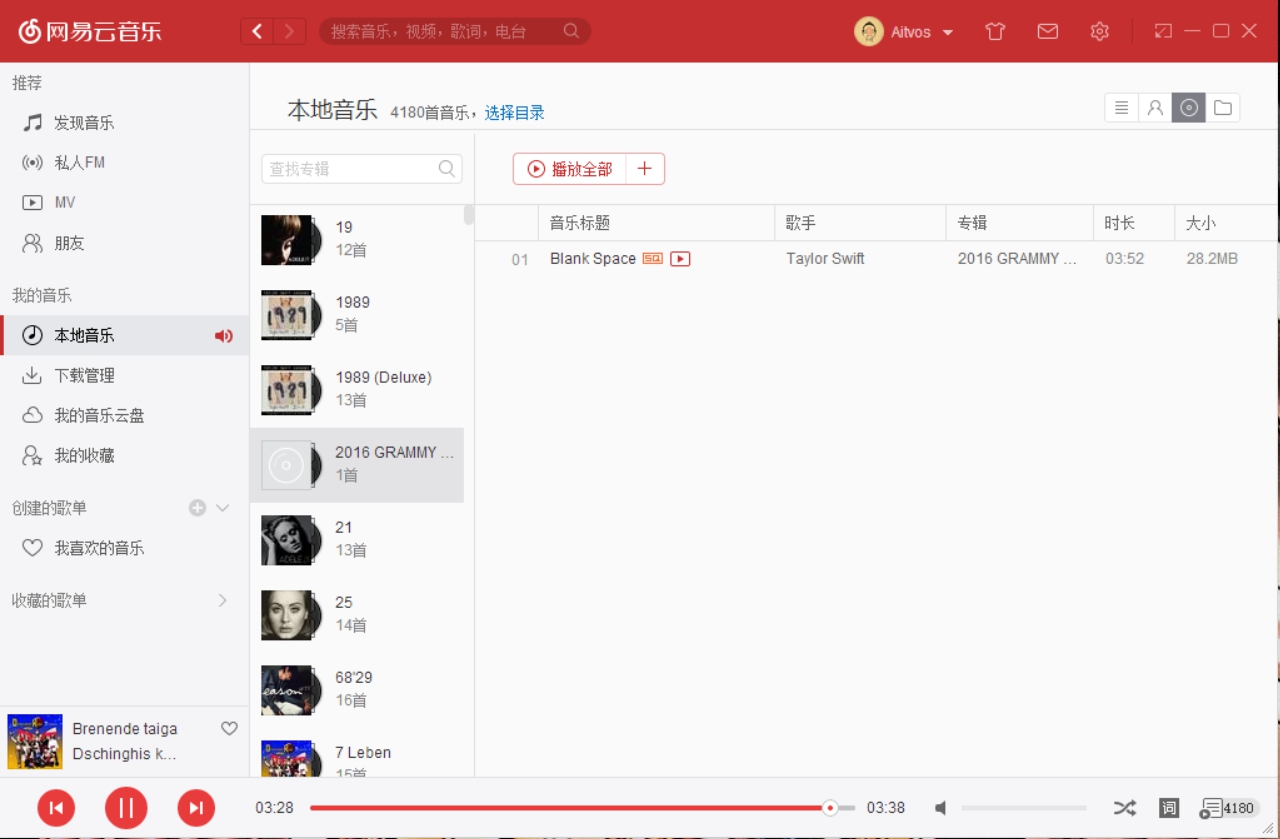Click the Play All button
This screenshot has height=839, width=1280.
pyautogui.click(x=570, y=169)
